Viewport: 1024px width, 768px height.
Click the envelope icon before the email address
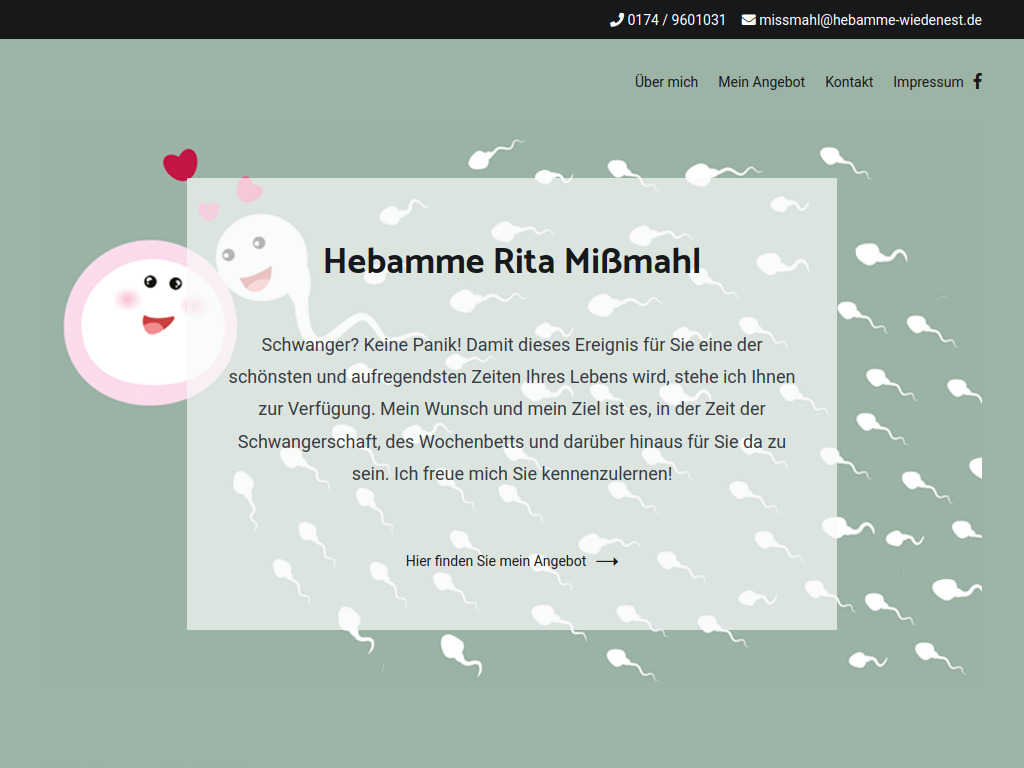(x=748, y=19)
